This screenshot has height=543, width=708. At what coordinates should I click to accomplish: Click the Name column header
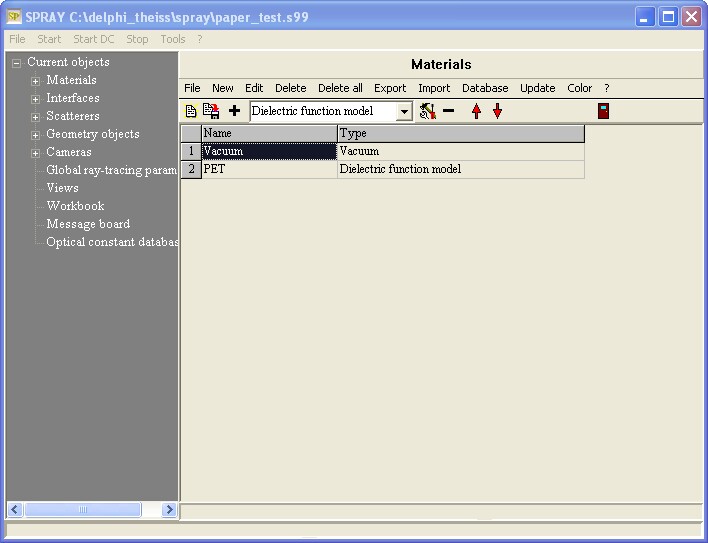(x=269, y=133)
